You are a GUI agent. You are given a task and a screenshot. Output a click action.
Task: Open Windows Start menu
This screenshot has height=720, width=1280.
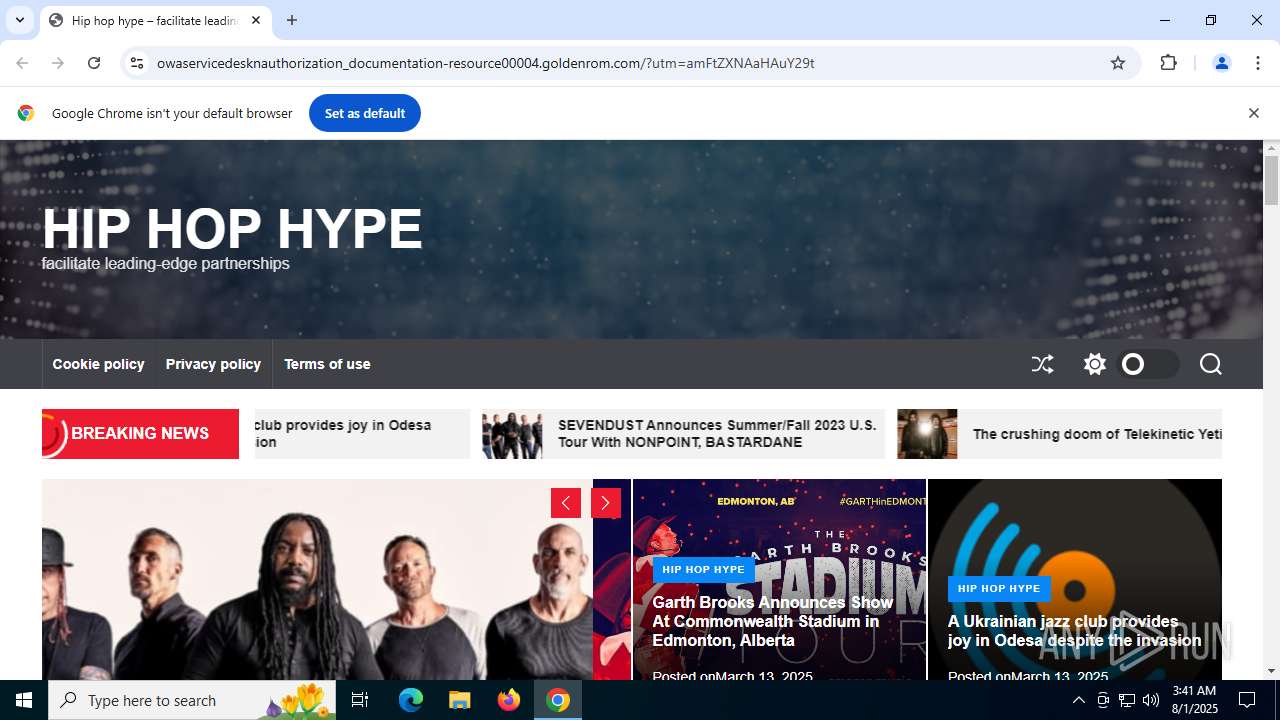pyautogui.click(x=24, y=700)
